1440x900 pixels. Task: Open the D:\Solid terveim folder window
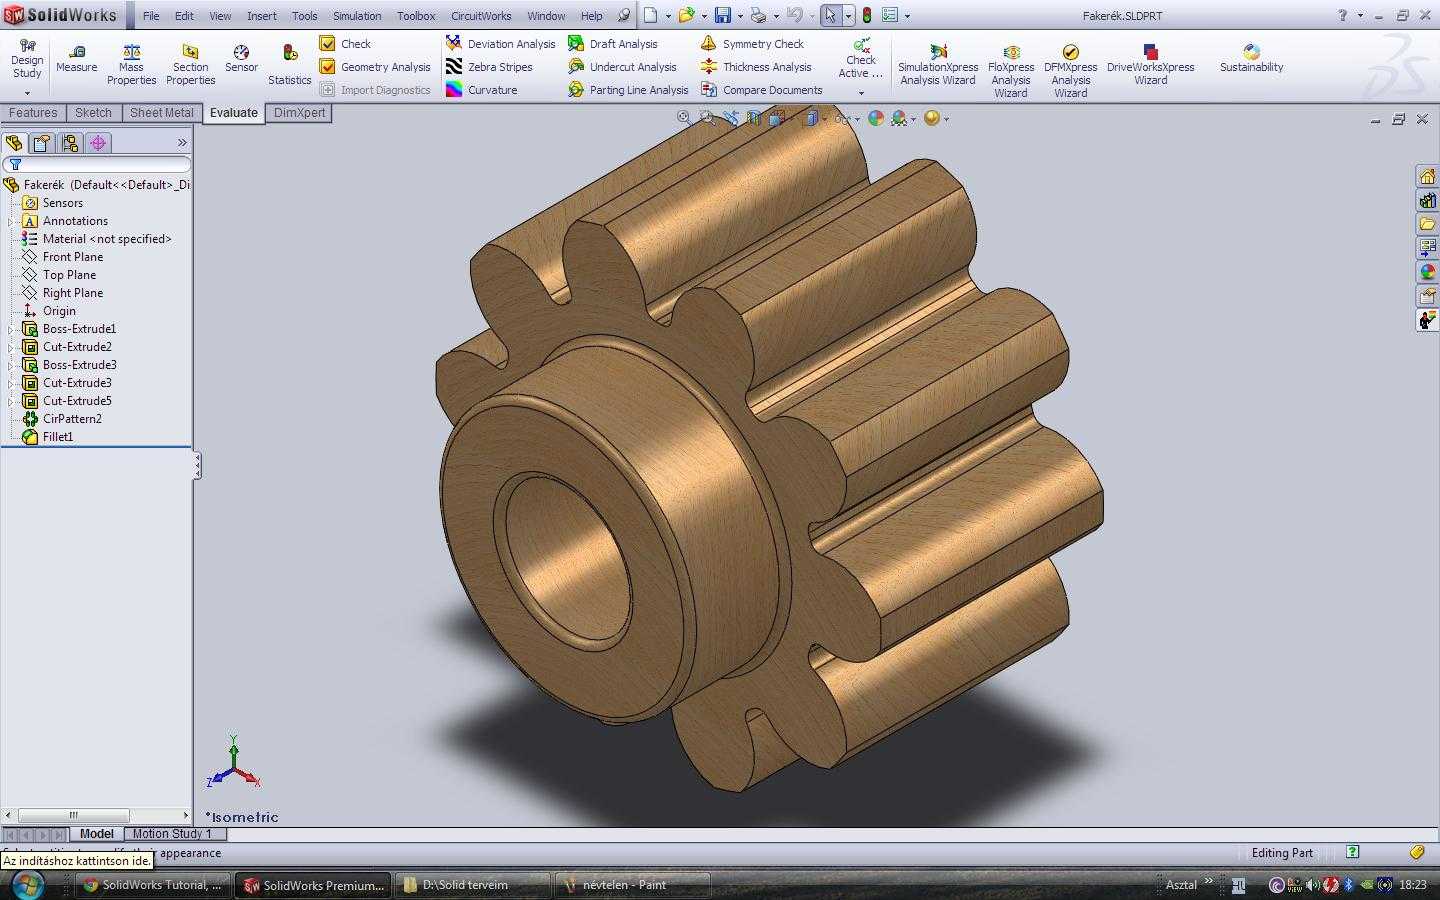(472, 885)
